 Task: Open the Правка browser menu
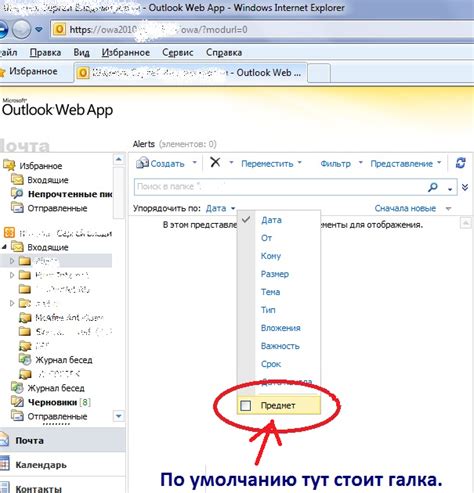pyautogui.click(x=45, y=52)
